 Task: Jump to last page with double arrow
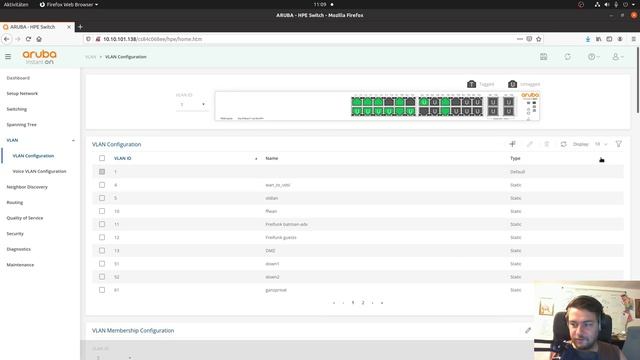(x=382, y=303)
